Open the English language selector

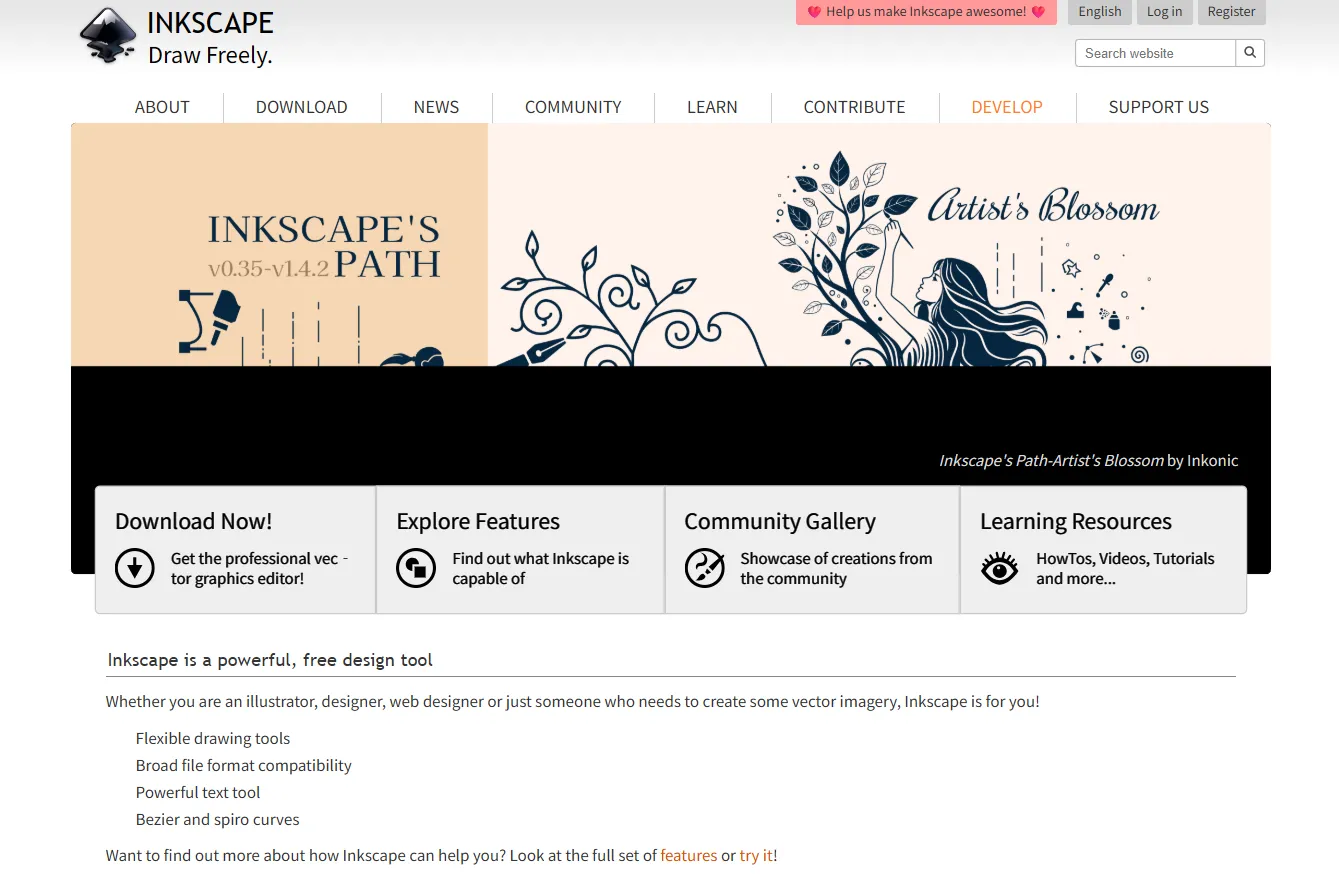[1100, 12]
